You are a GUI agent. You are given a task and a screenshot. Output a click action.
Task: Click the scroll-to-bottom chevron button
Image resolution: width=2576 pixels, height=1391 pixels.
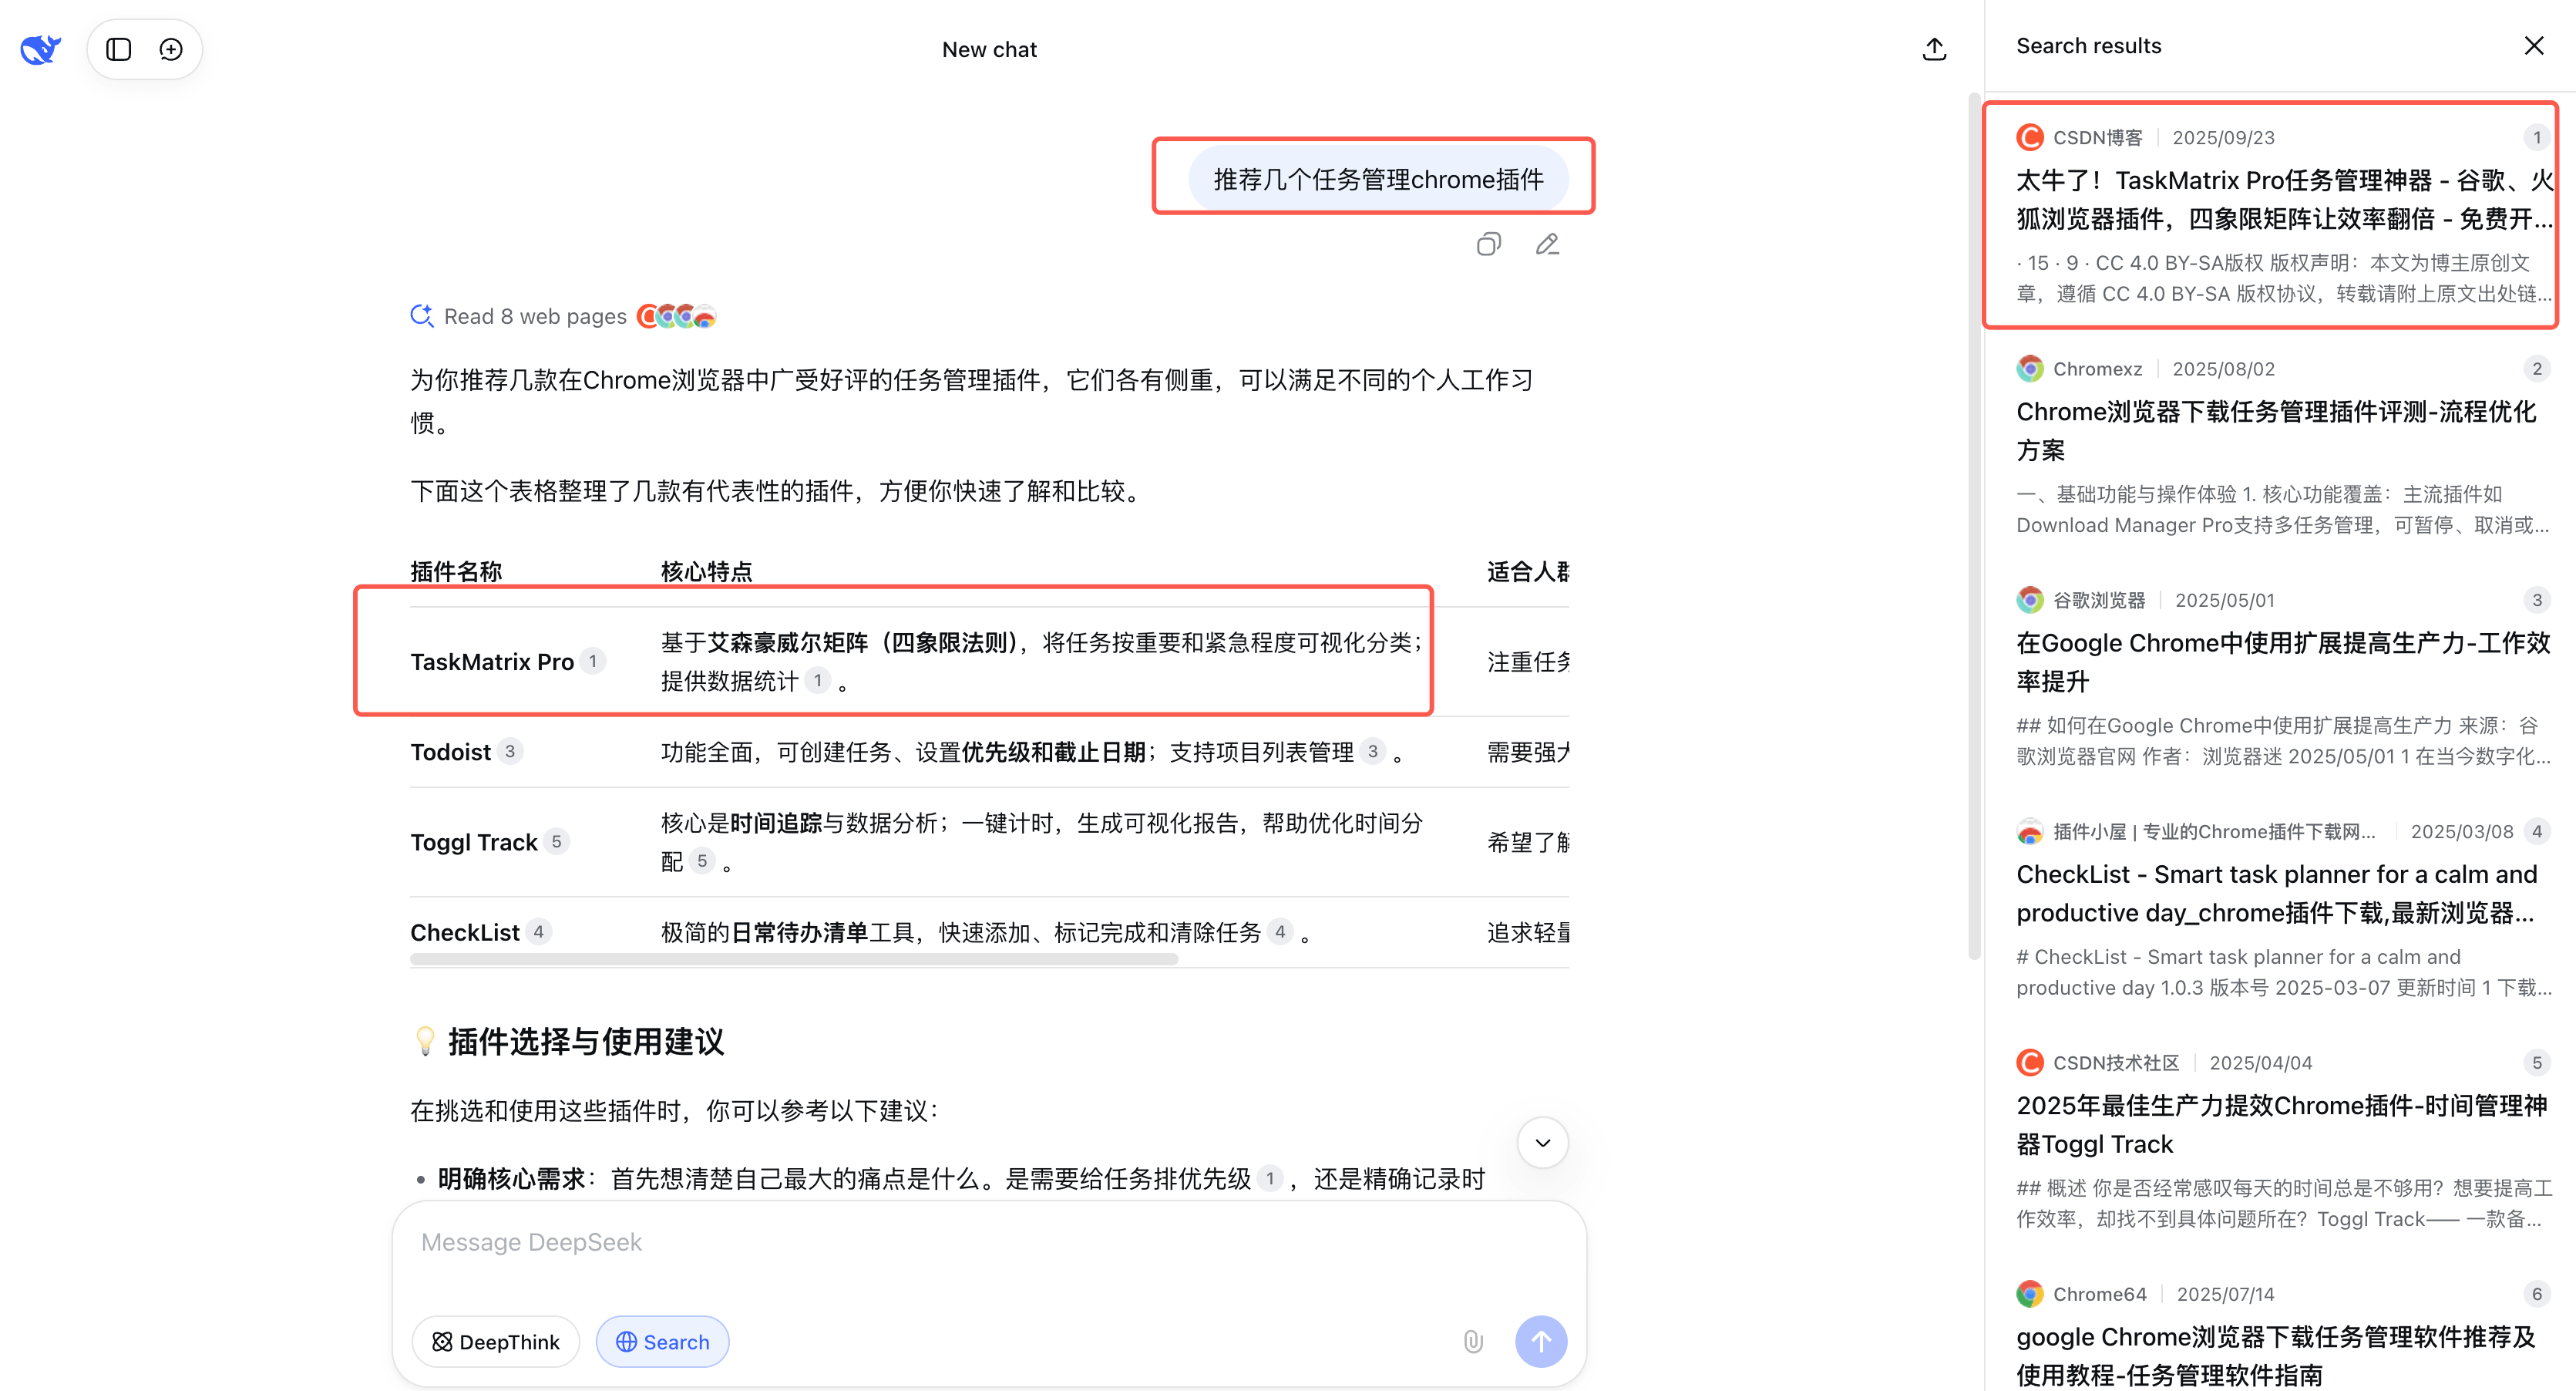tap(1542, 1142)
